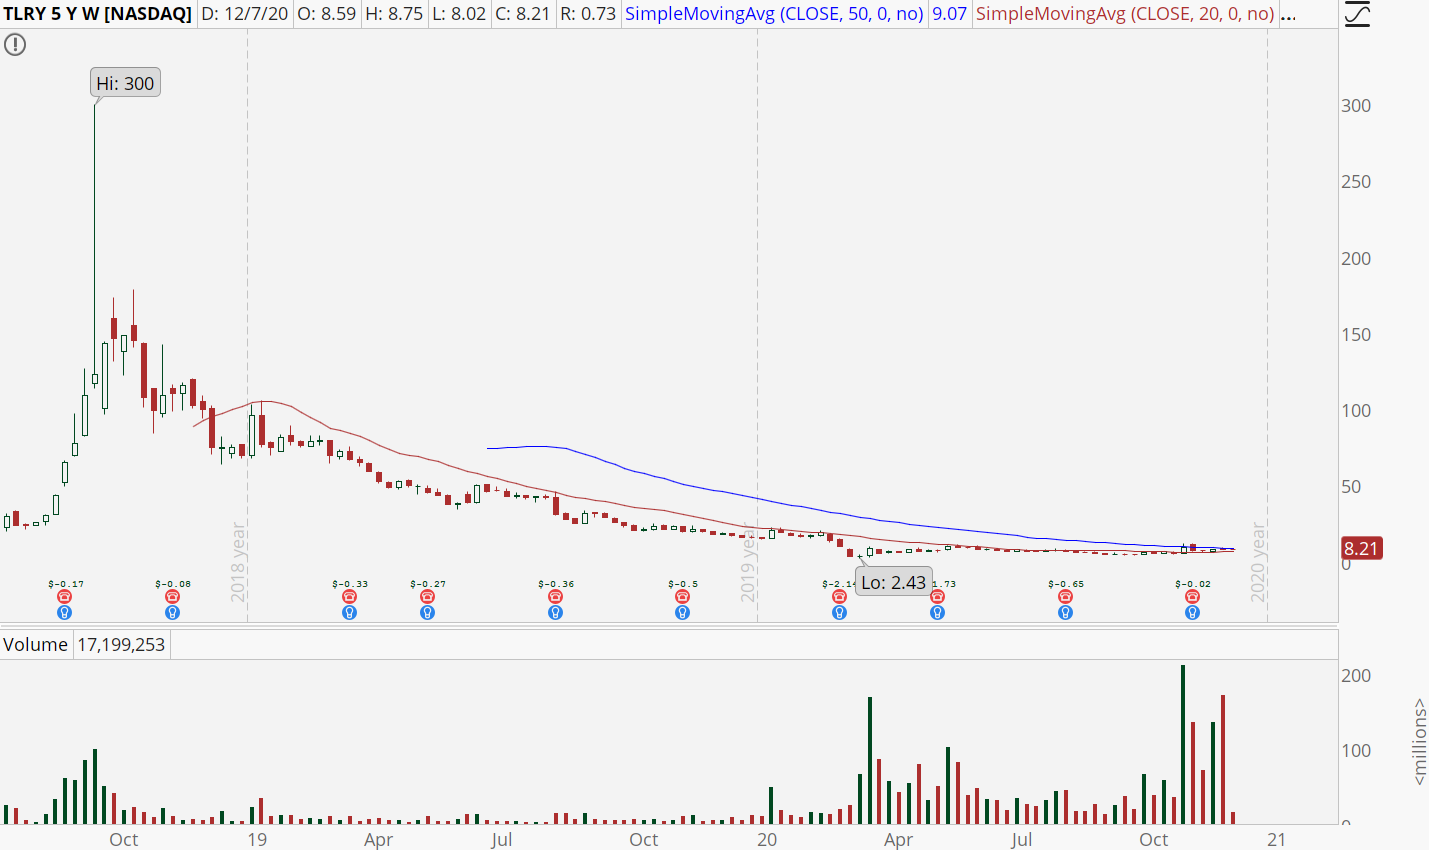The height and width of the screenshot is (850, 1429).
Task: Click the red earnings phone icon under $-0.17
Action: [65, 597]
